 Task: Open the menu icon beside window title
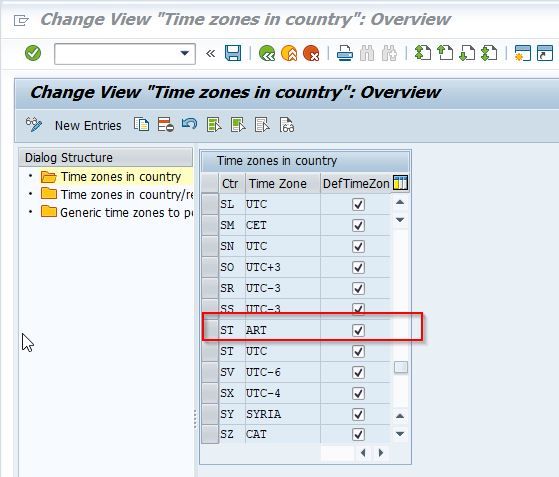[x=21, y=20]
